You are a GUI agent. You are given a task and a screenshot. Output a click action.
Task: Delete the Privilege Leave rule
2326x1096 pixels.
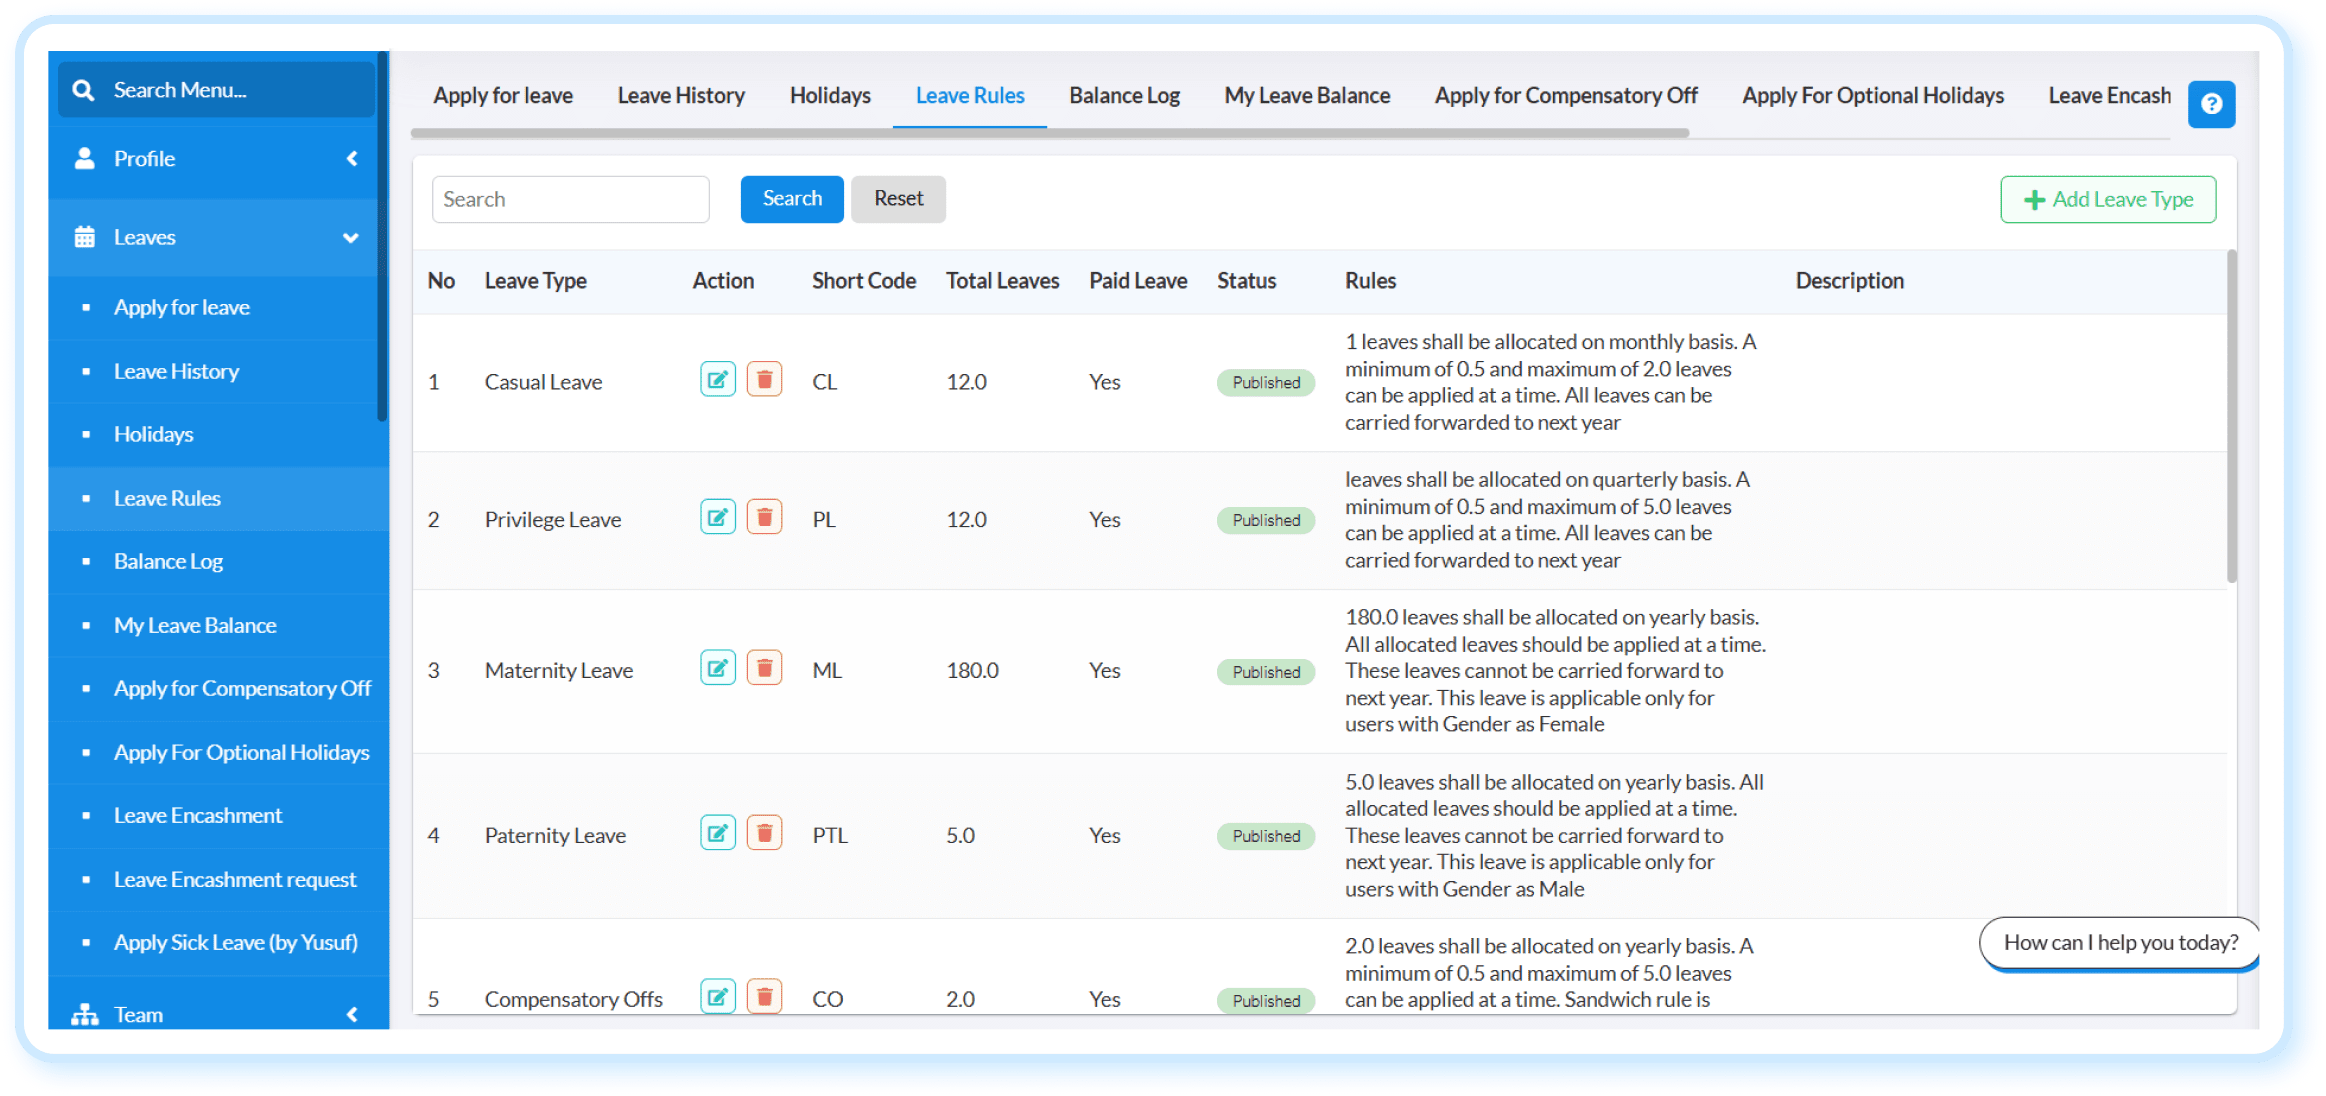(x=764, y=518)
